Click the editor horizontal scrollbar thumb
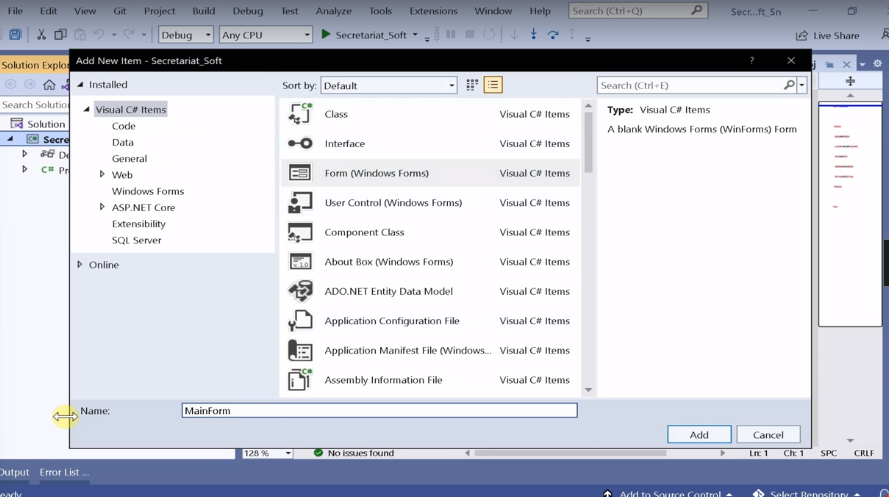The height and width of the screenshot is (497, 889). pyautogui.click(x=570, y=453)
